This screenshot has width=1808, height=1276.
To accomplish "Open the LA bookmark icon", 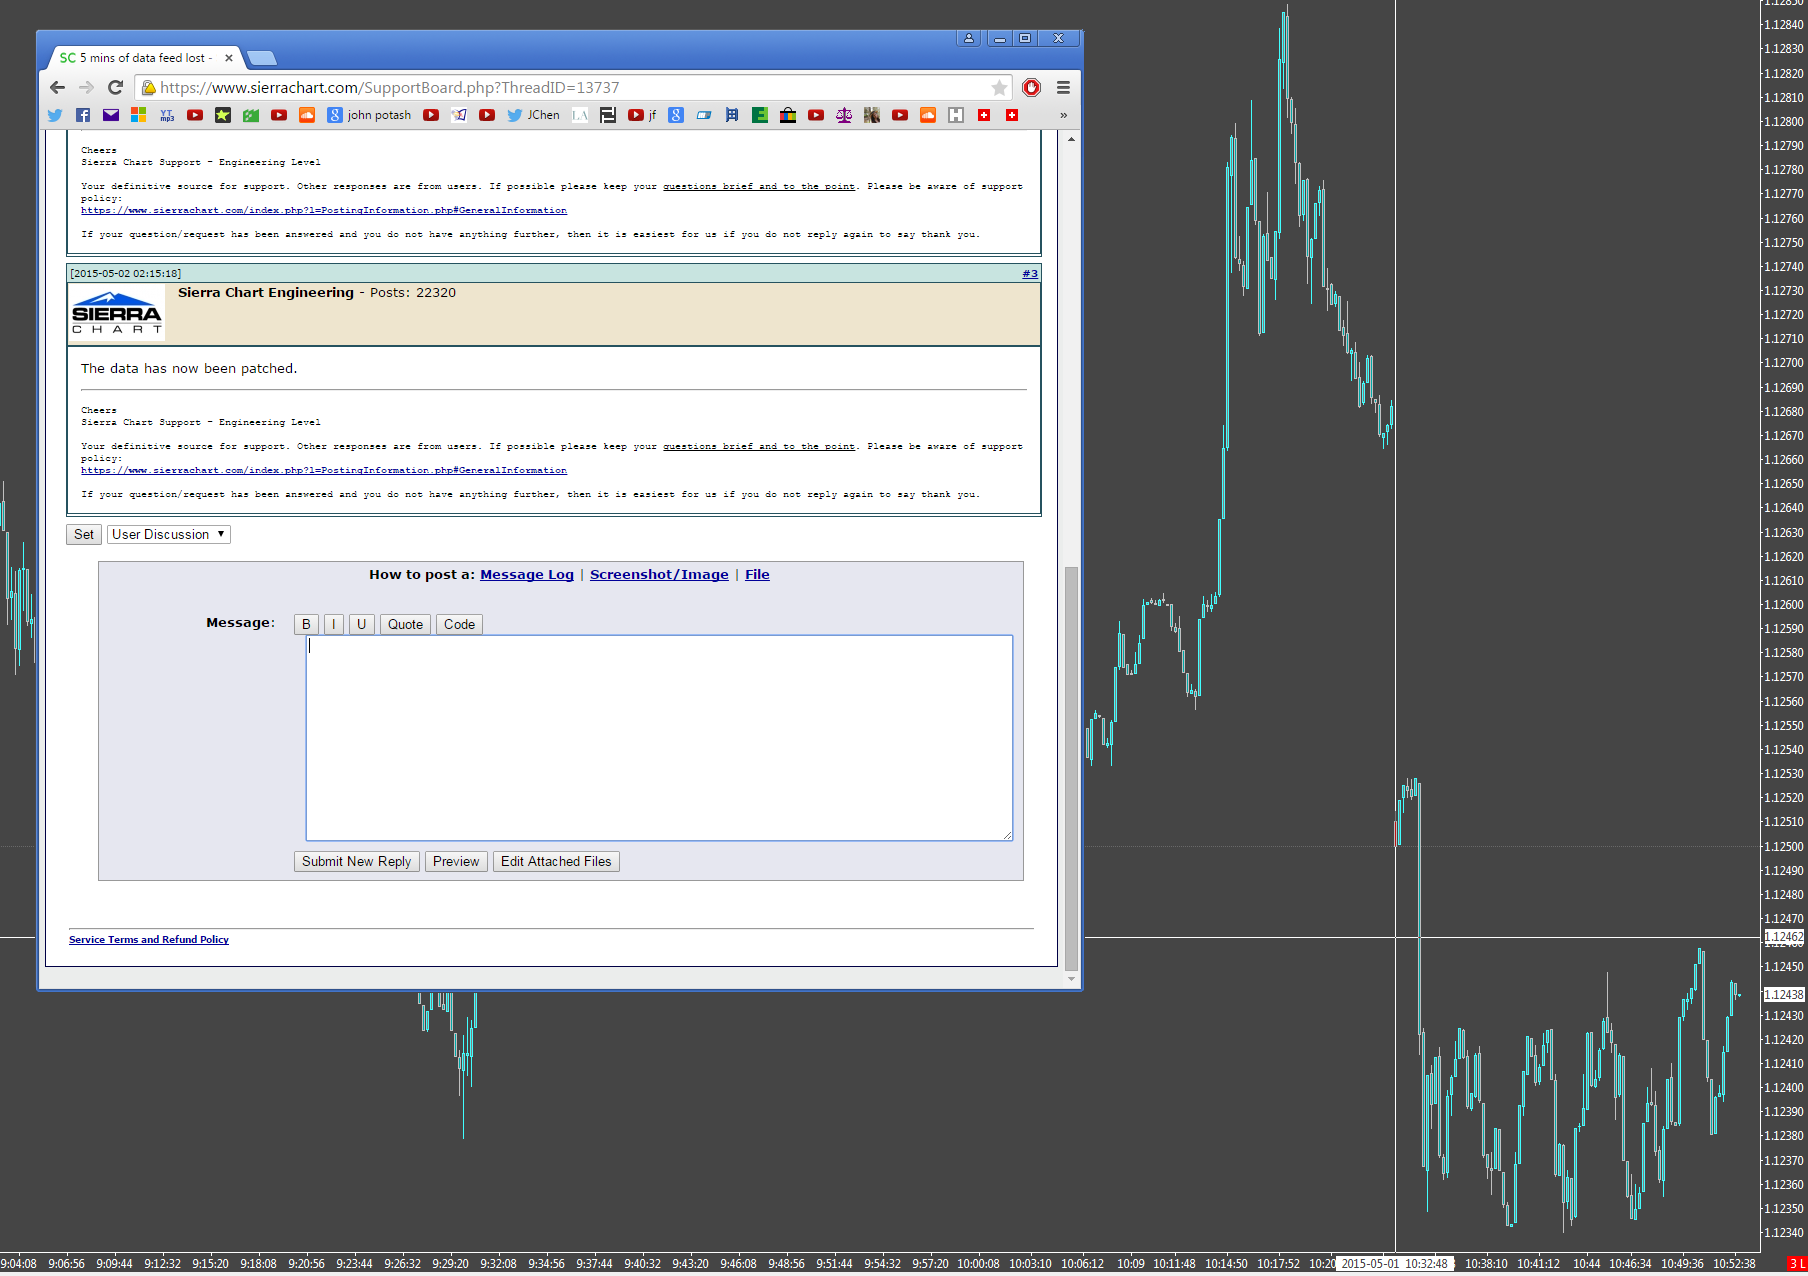I will point(580,115).
